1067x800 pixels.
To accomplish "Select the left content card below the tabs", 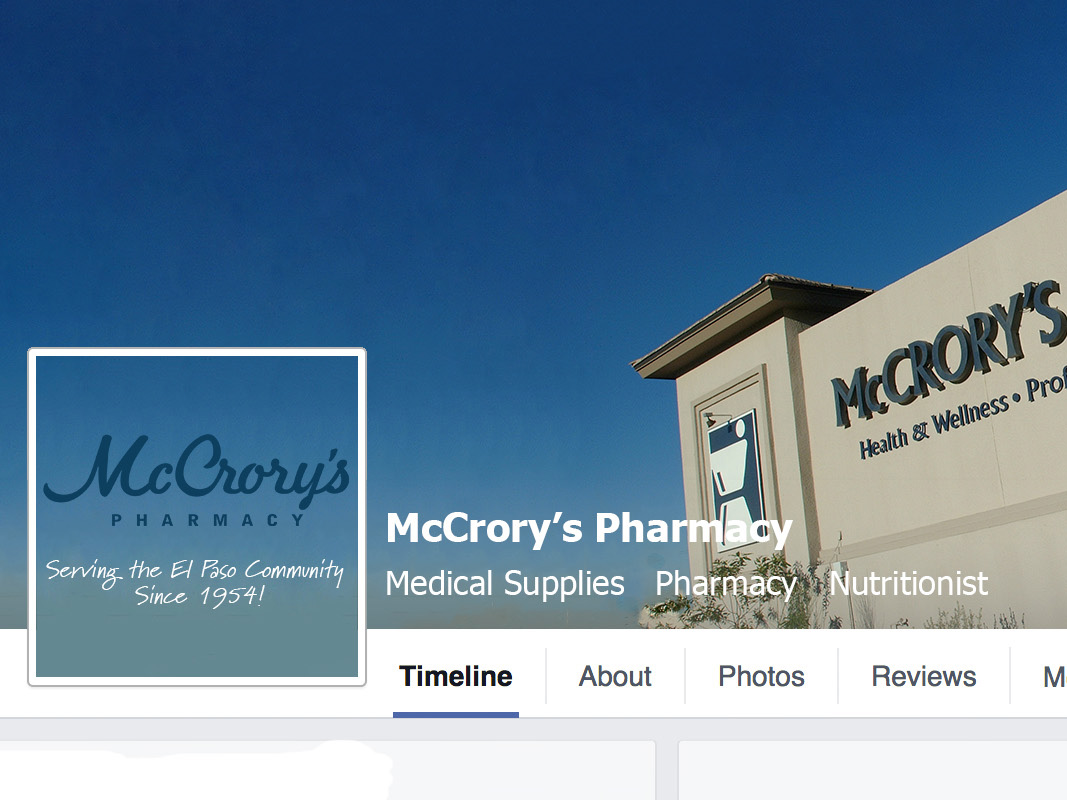I will (327, 770).
